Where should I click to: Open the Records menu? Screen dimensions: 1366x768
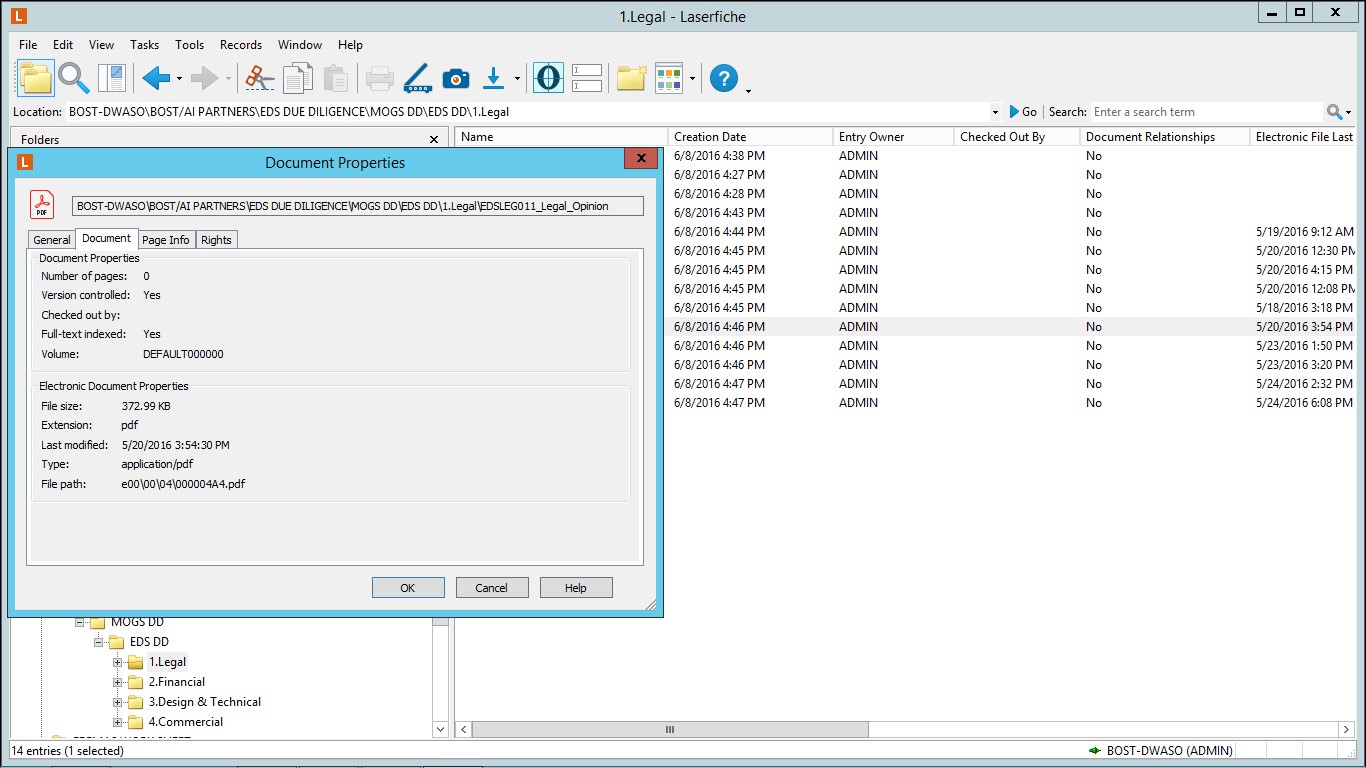240,45
